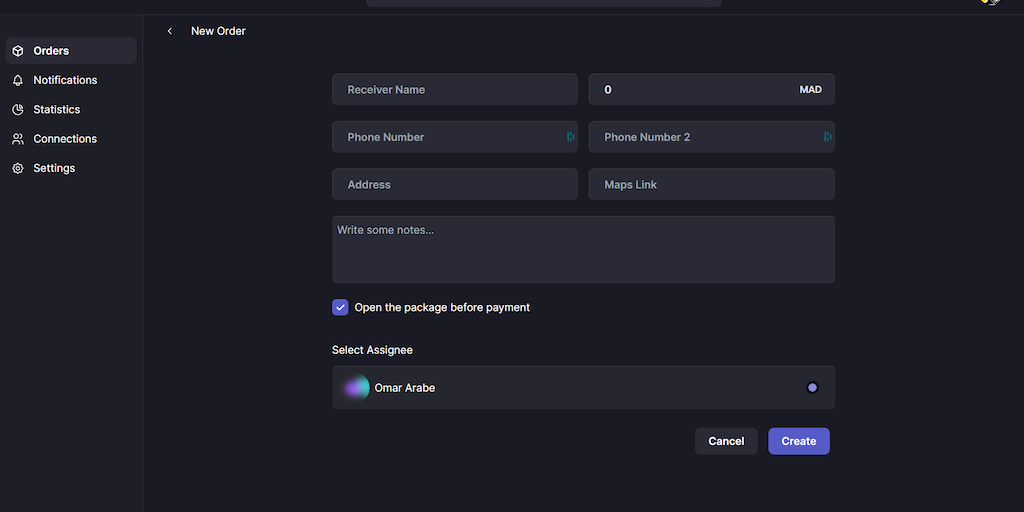Click the Statistics pie chart icon

(18, 110)
